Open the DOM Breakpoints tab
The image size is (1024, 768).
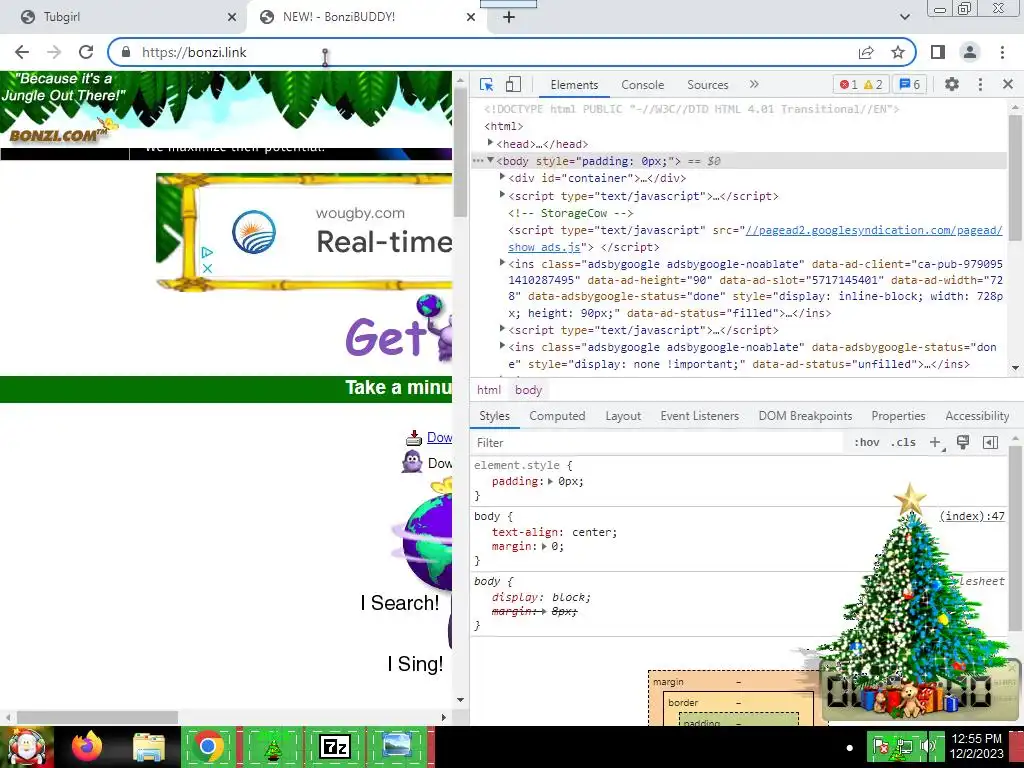click(x=805, y=416)
